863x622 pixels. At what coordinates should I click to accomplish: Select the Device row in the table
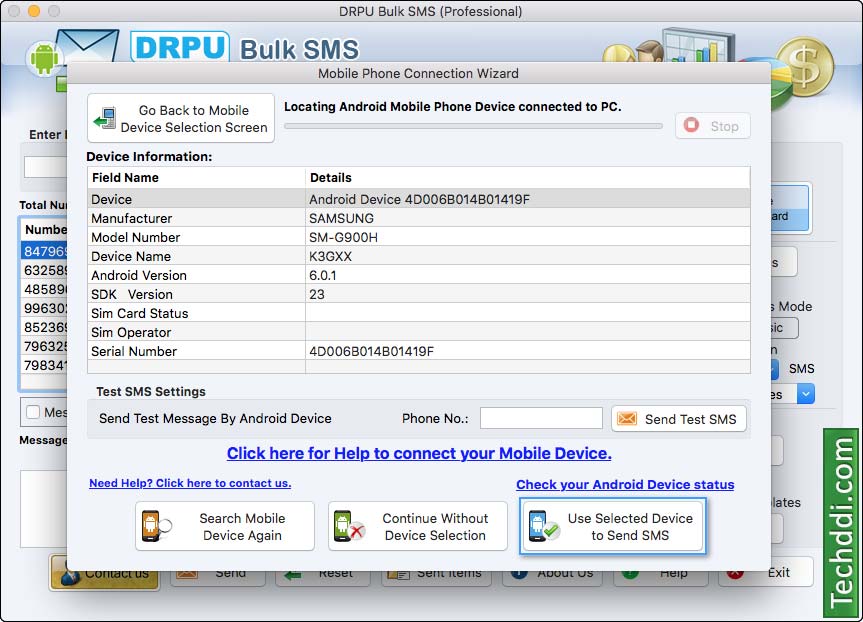pos(419,199)
